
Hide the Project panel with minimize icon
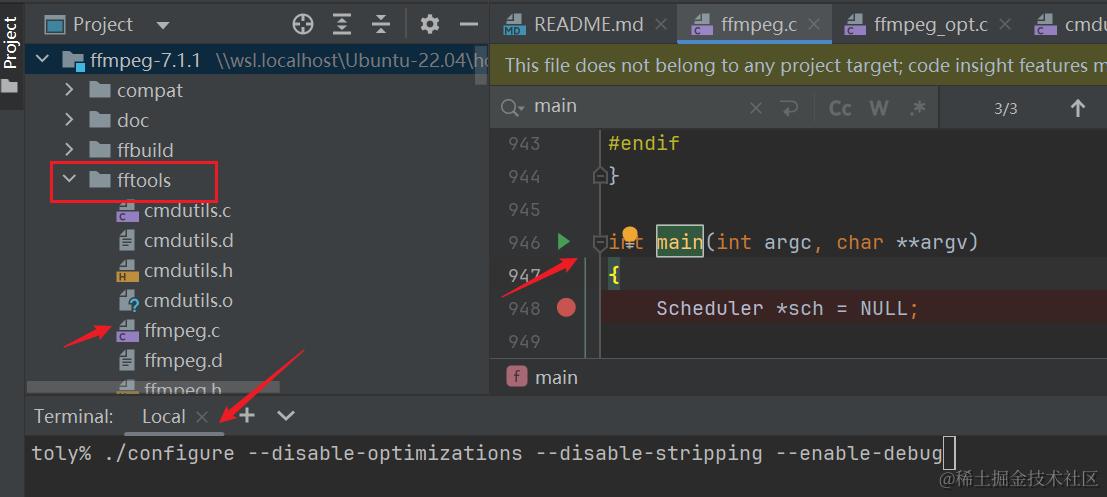point(468,24)
